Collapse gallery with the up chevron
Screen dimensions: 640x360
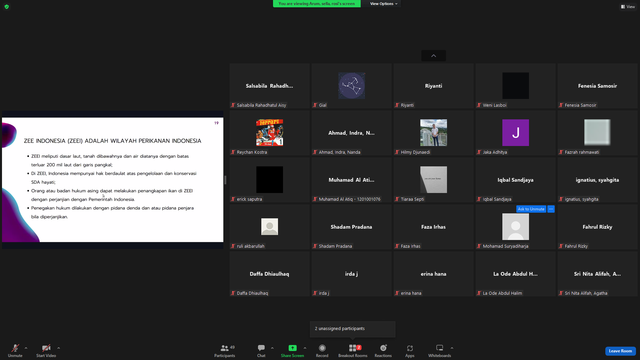point(433,56)
